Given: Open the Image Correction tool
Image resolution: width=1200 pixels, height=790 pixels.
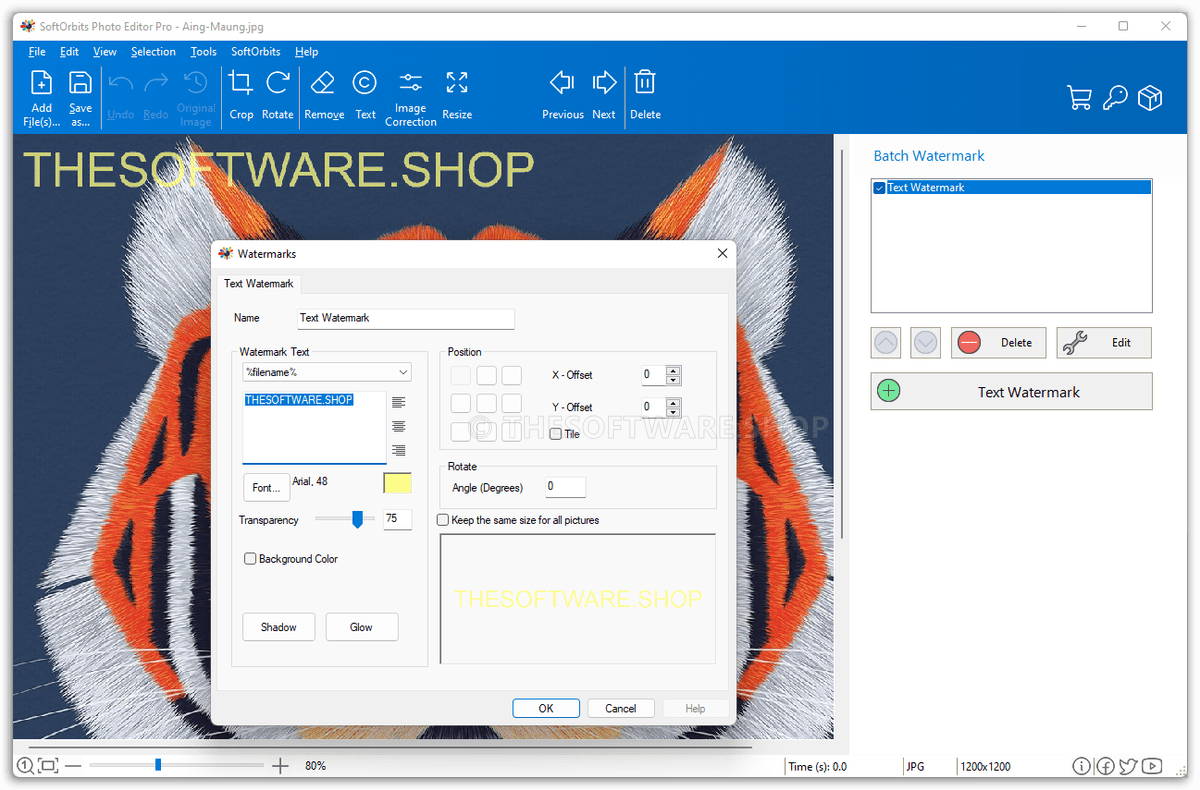Looking at the screenshot, I should [410, 98].
